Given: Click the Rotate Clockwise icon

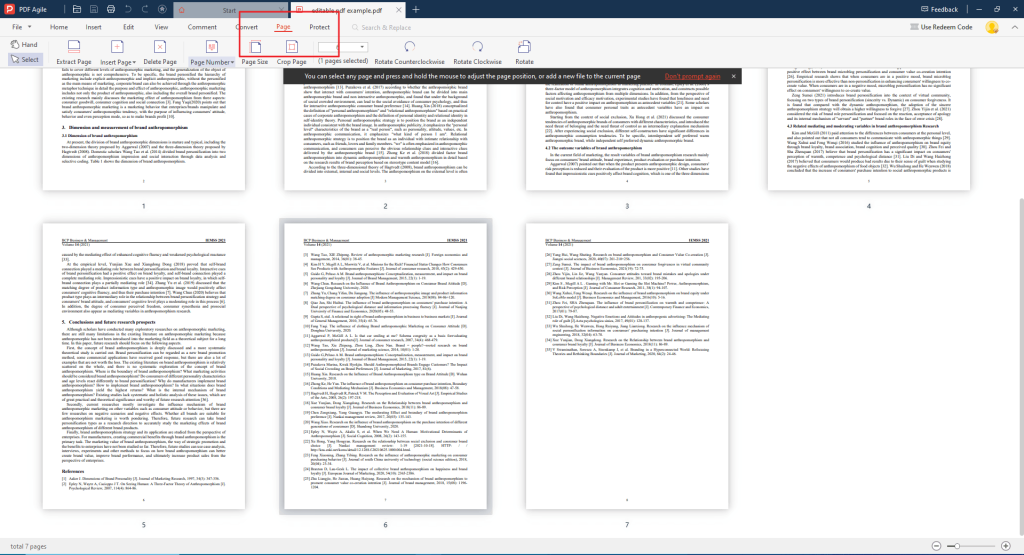Looking at the screenshot, I should point(477,47).
